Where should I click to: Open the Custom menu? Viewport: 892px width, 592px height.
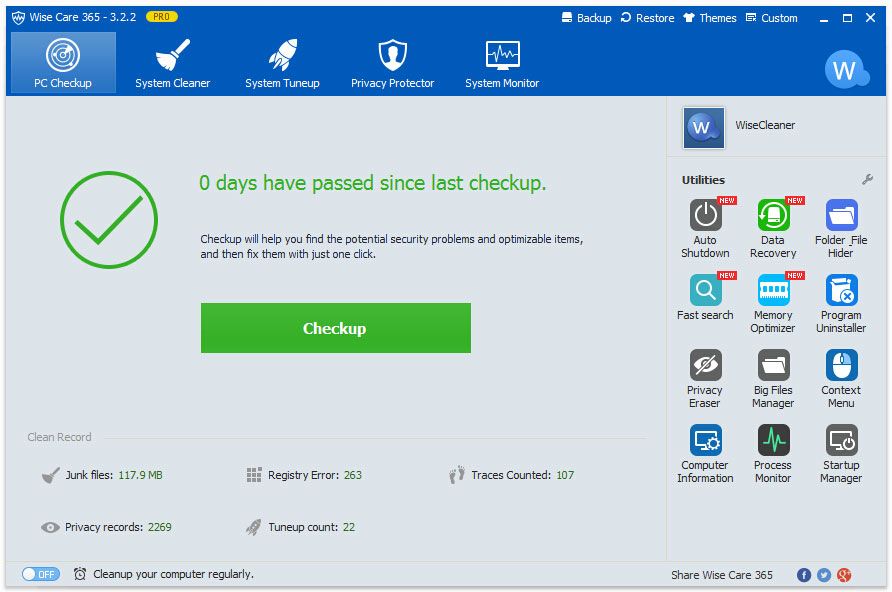pos(770,18)
